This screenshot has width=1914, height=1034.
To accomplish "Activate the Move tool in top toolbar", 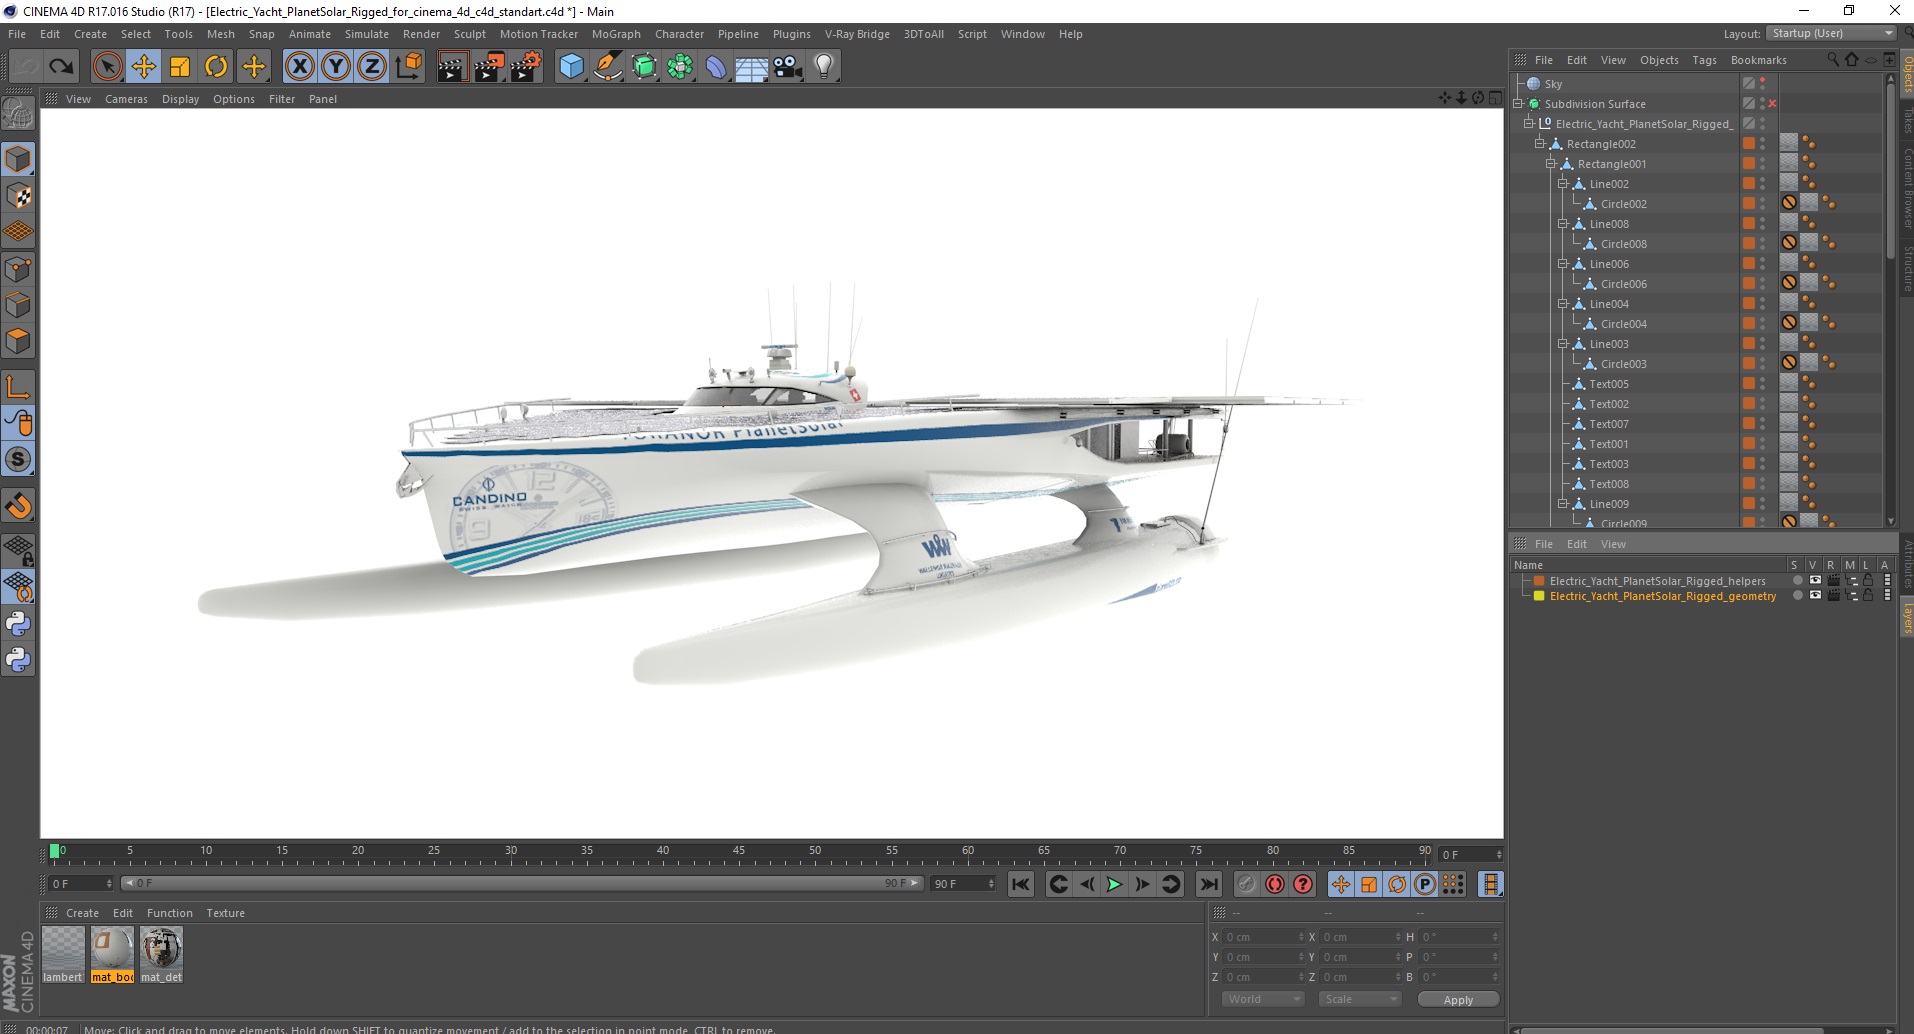I will 143,67.
